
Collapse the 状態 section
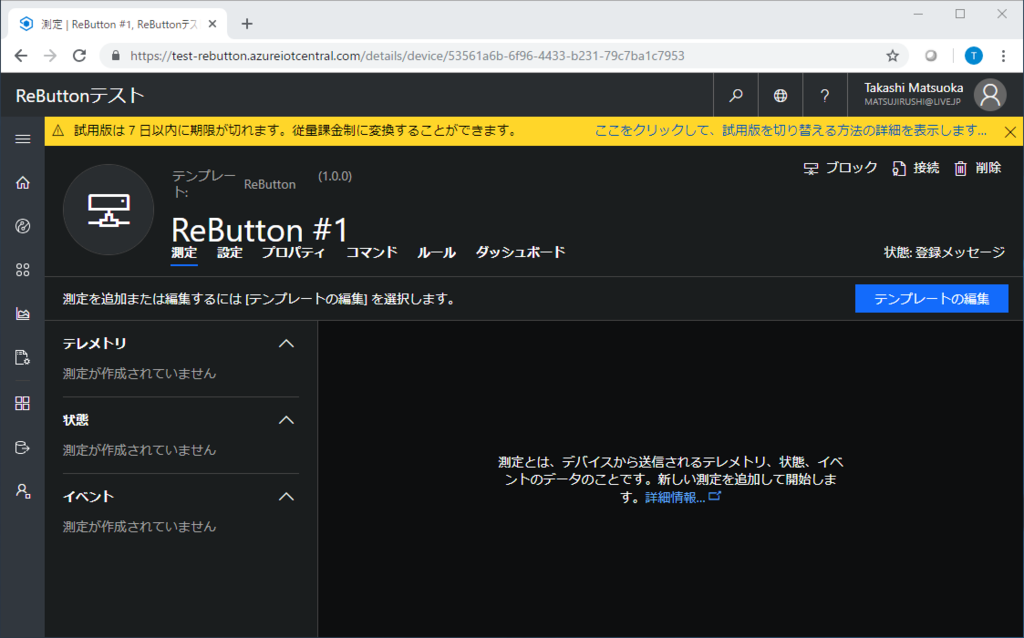287,419
